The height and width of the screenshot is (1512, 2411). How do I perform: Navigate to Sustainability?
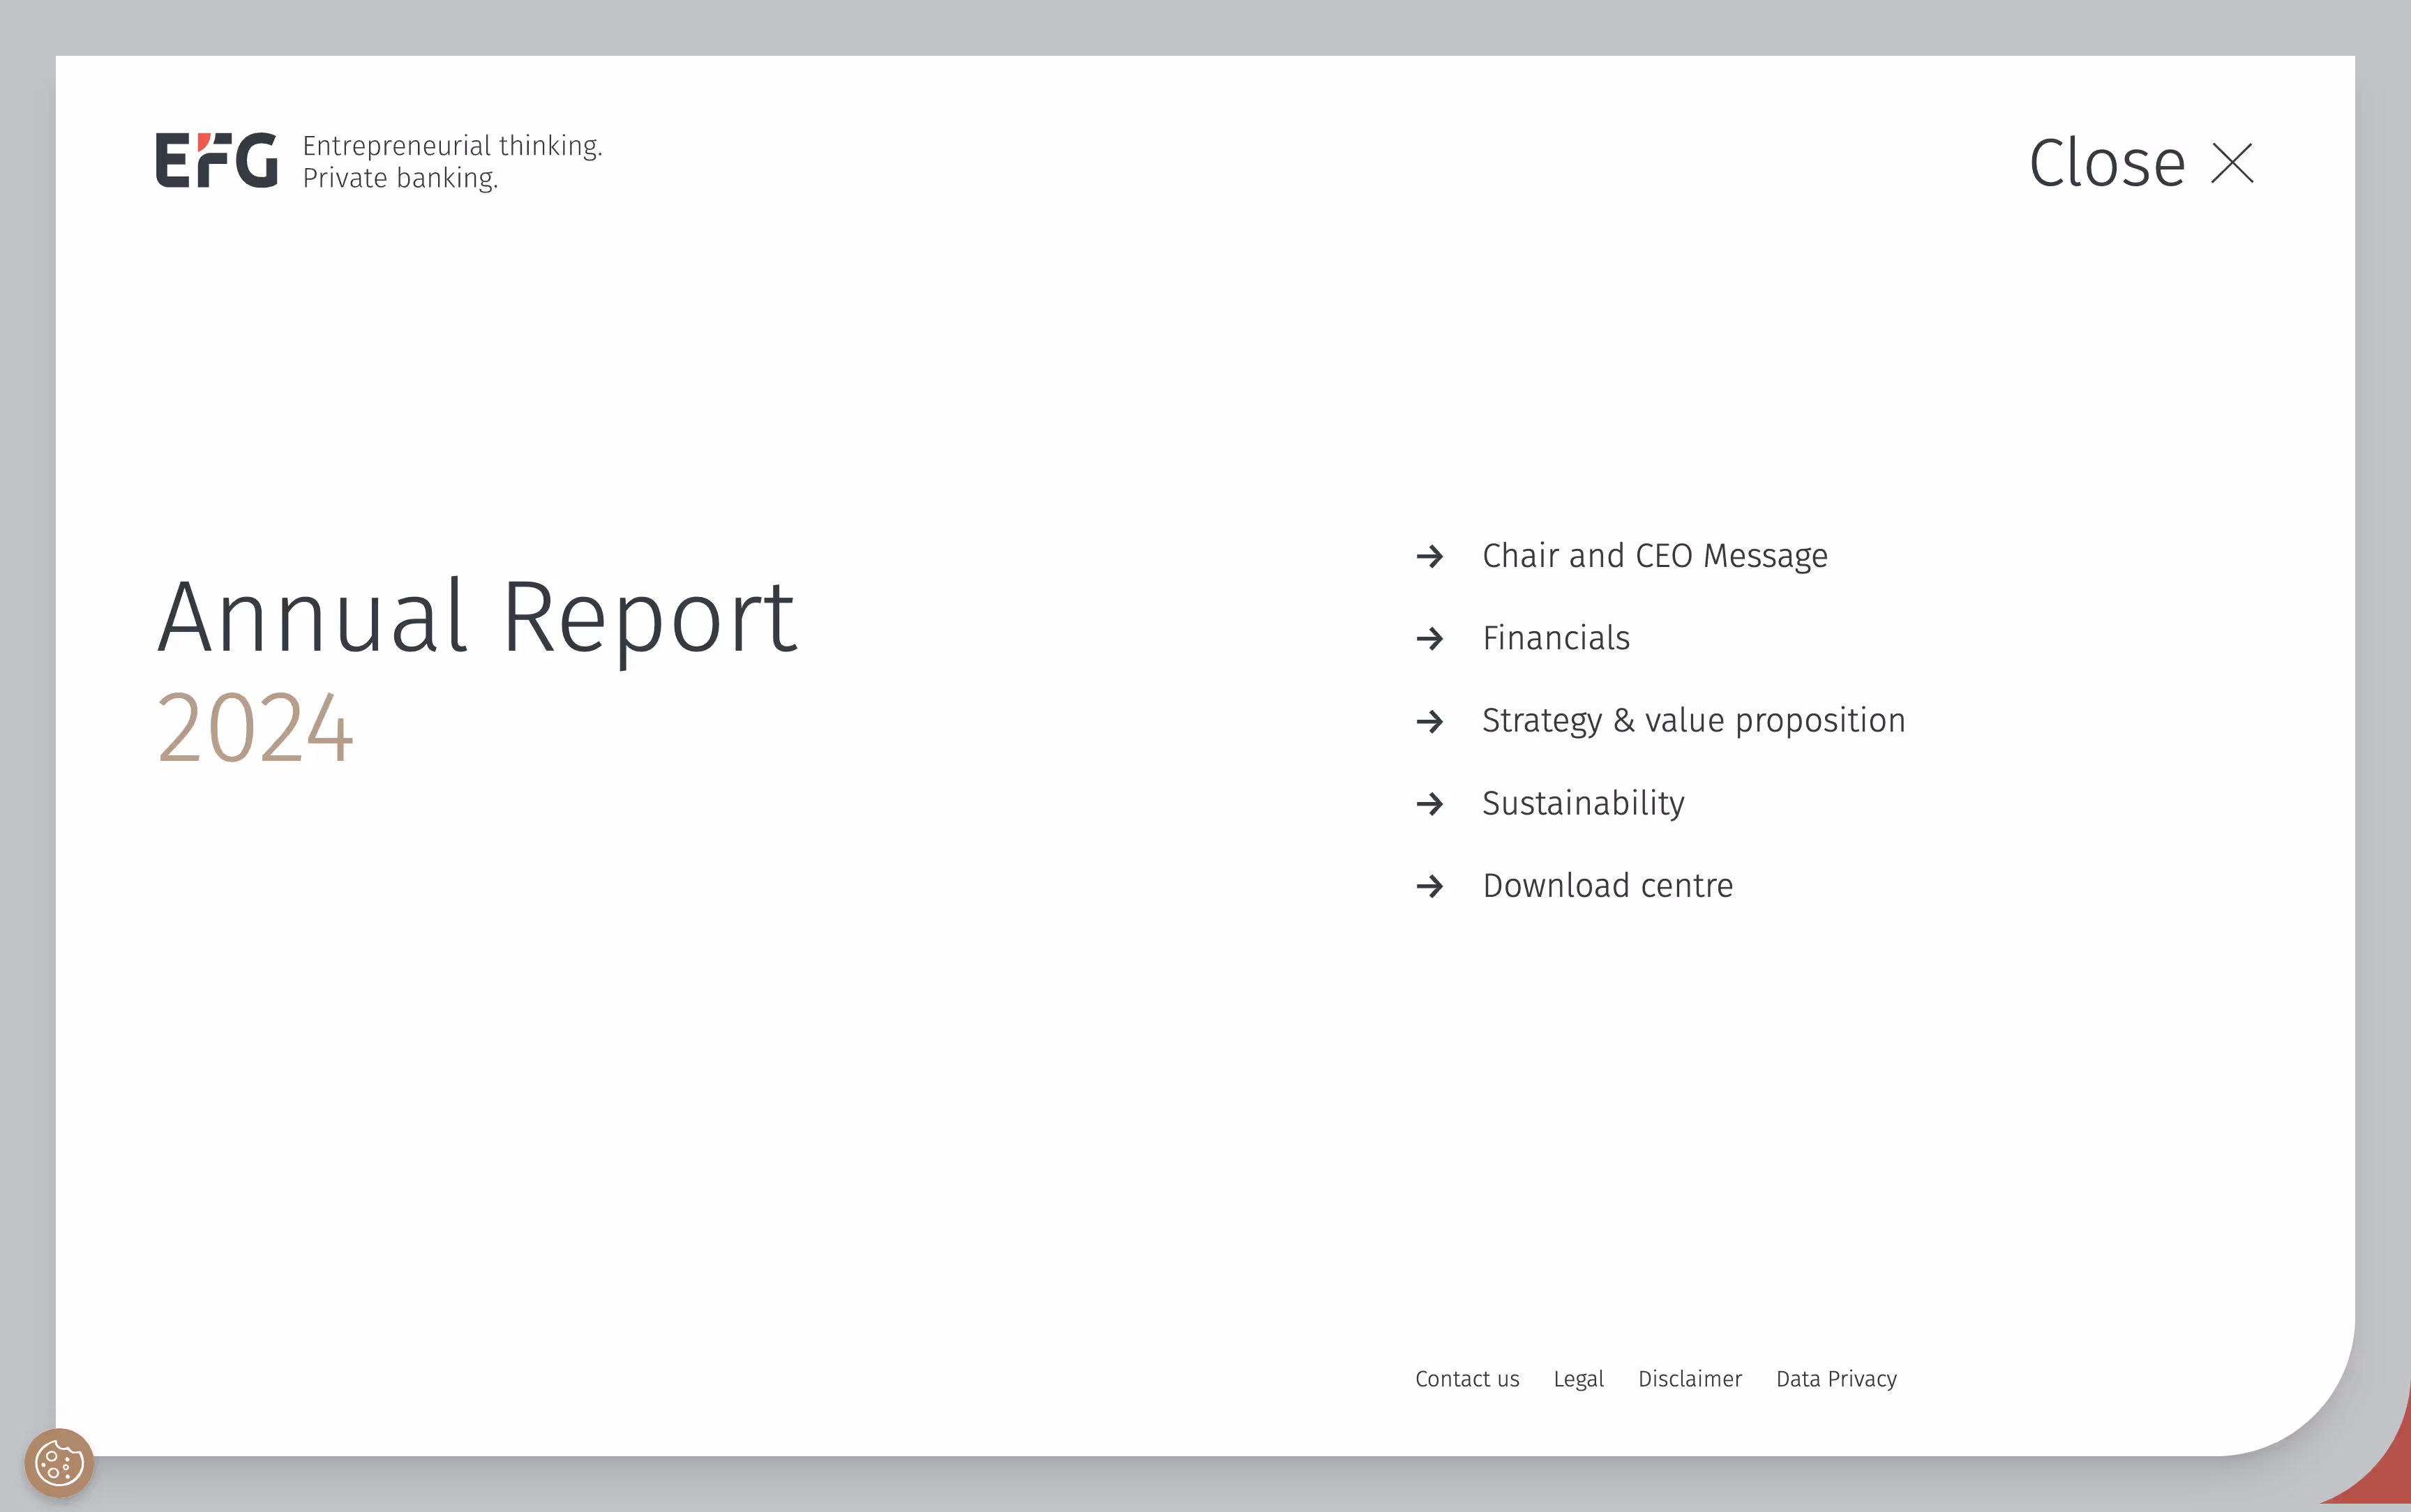(x=1583, y=803)
